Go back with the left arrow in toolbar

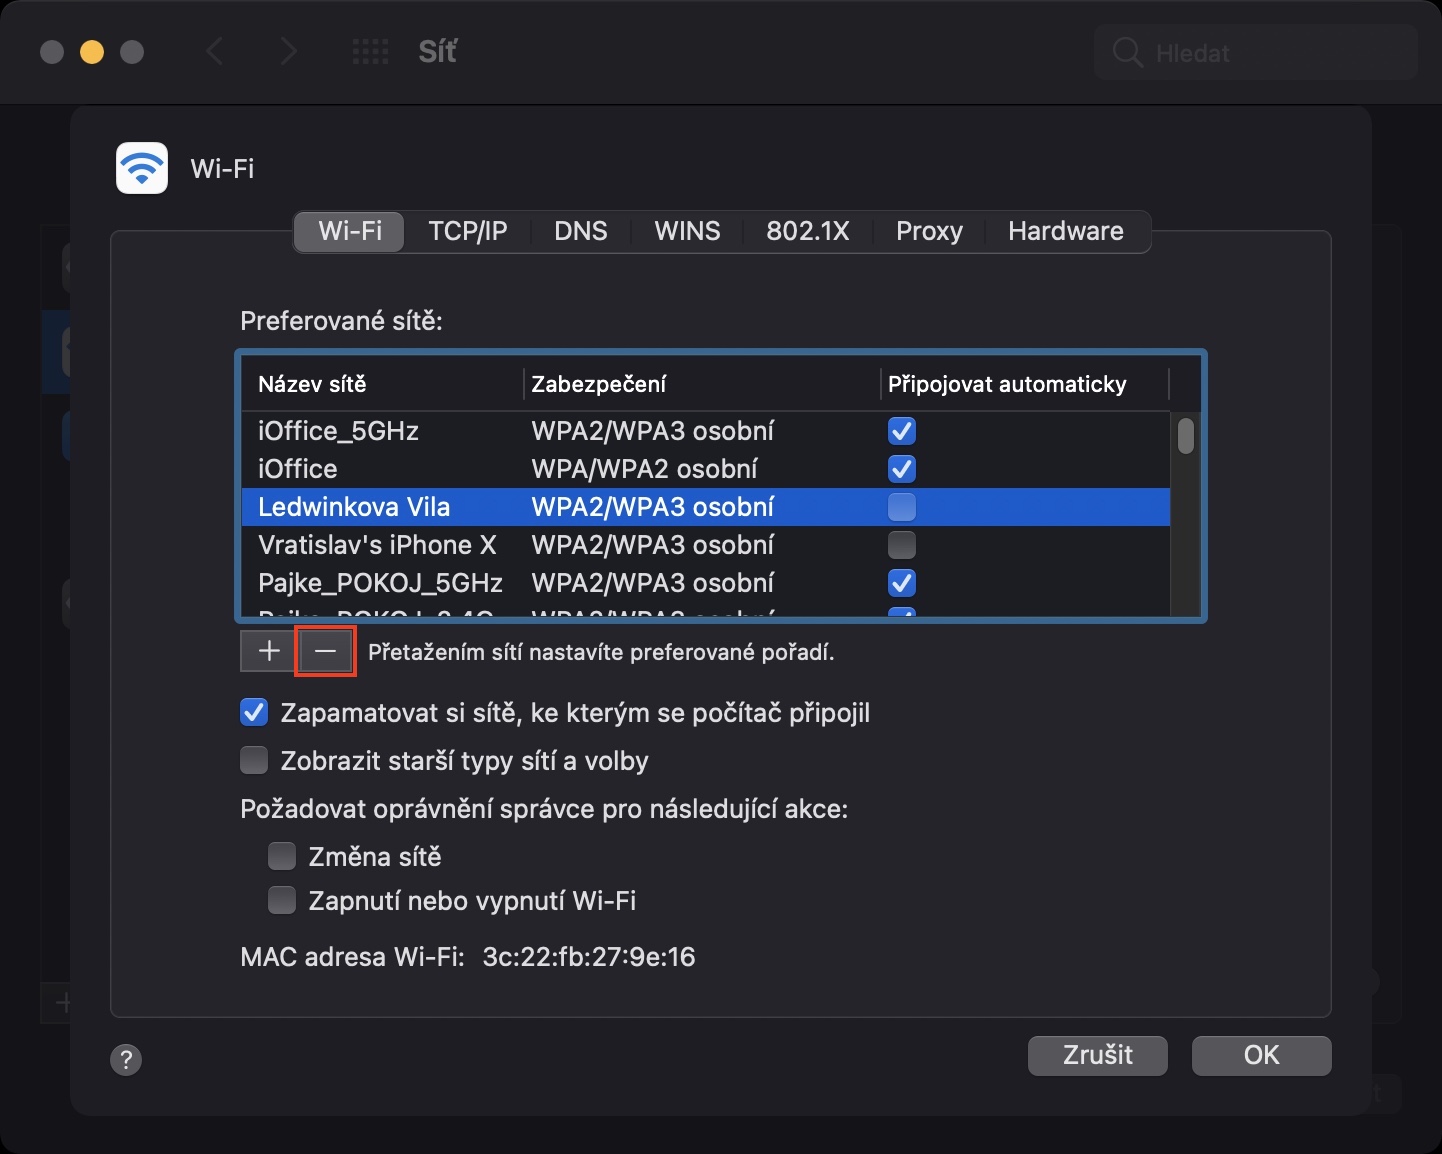214,52
